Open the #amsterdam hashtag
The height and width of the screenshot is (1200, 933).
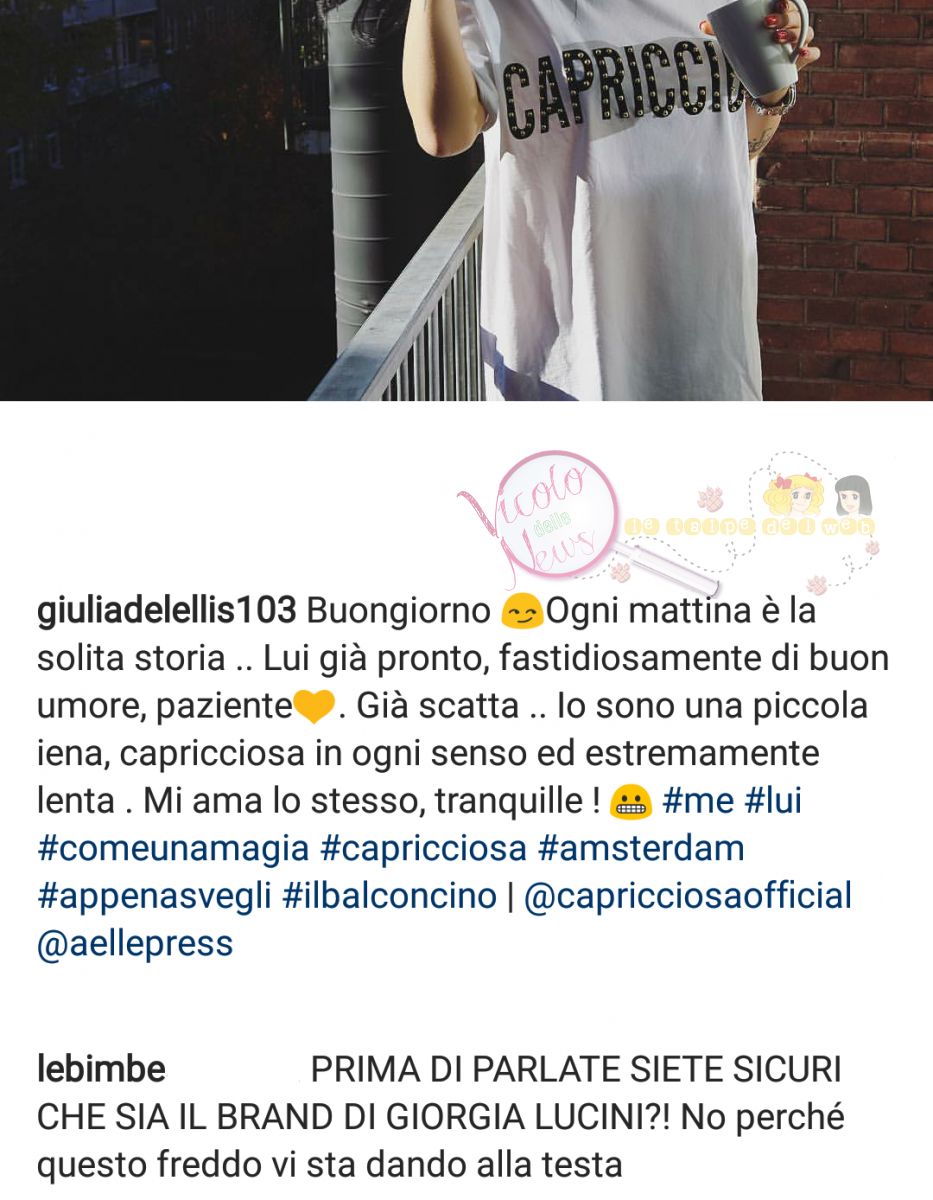[x=641, y=848]
